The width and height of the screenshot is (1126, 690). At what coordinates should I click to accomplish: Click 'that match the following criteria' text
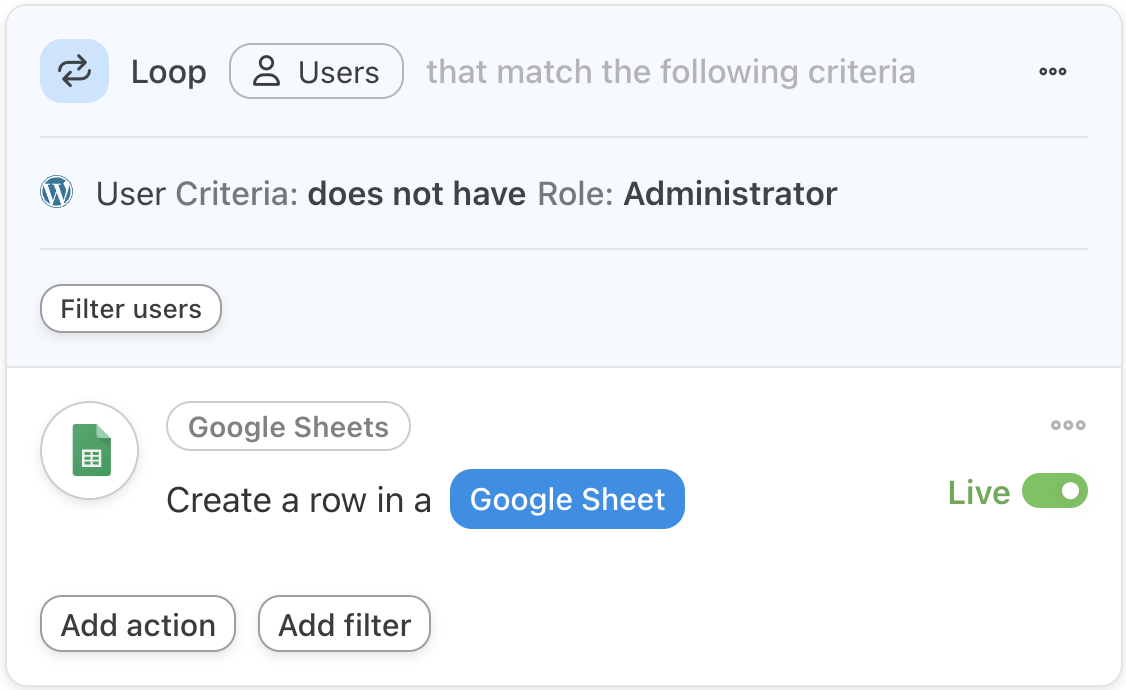click(670, 72)
